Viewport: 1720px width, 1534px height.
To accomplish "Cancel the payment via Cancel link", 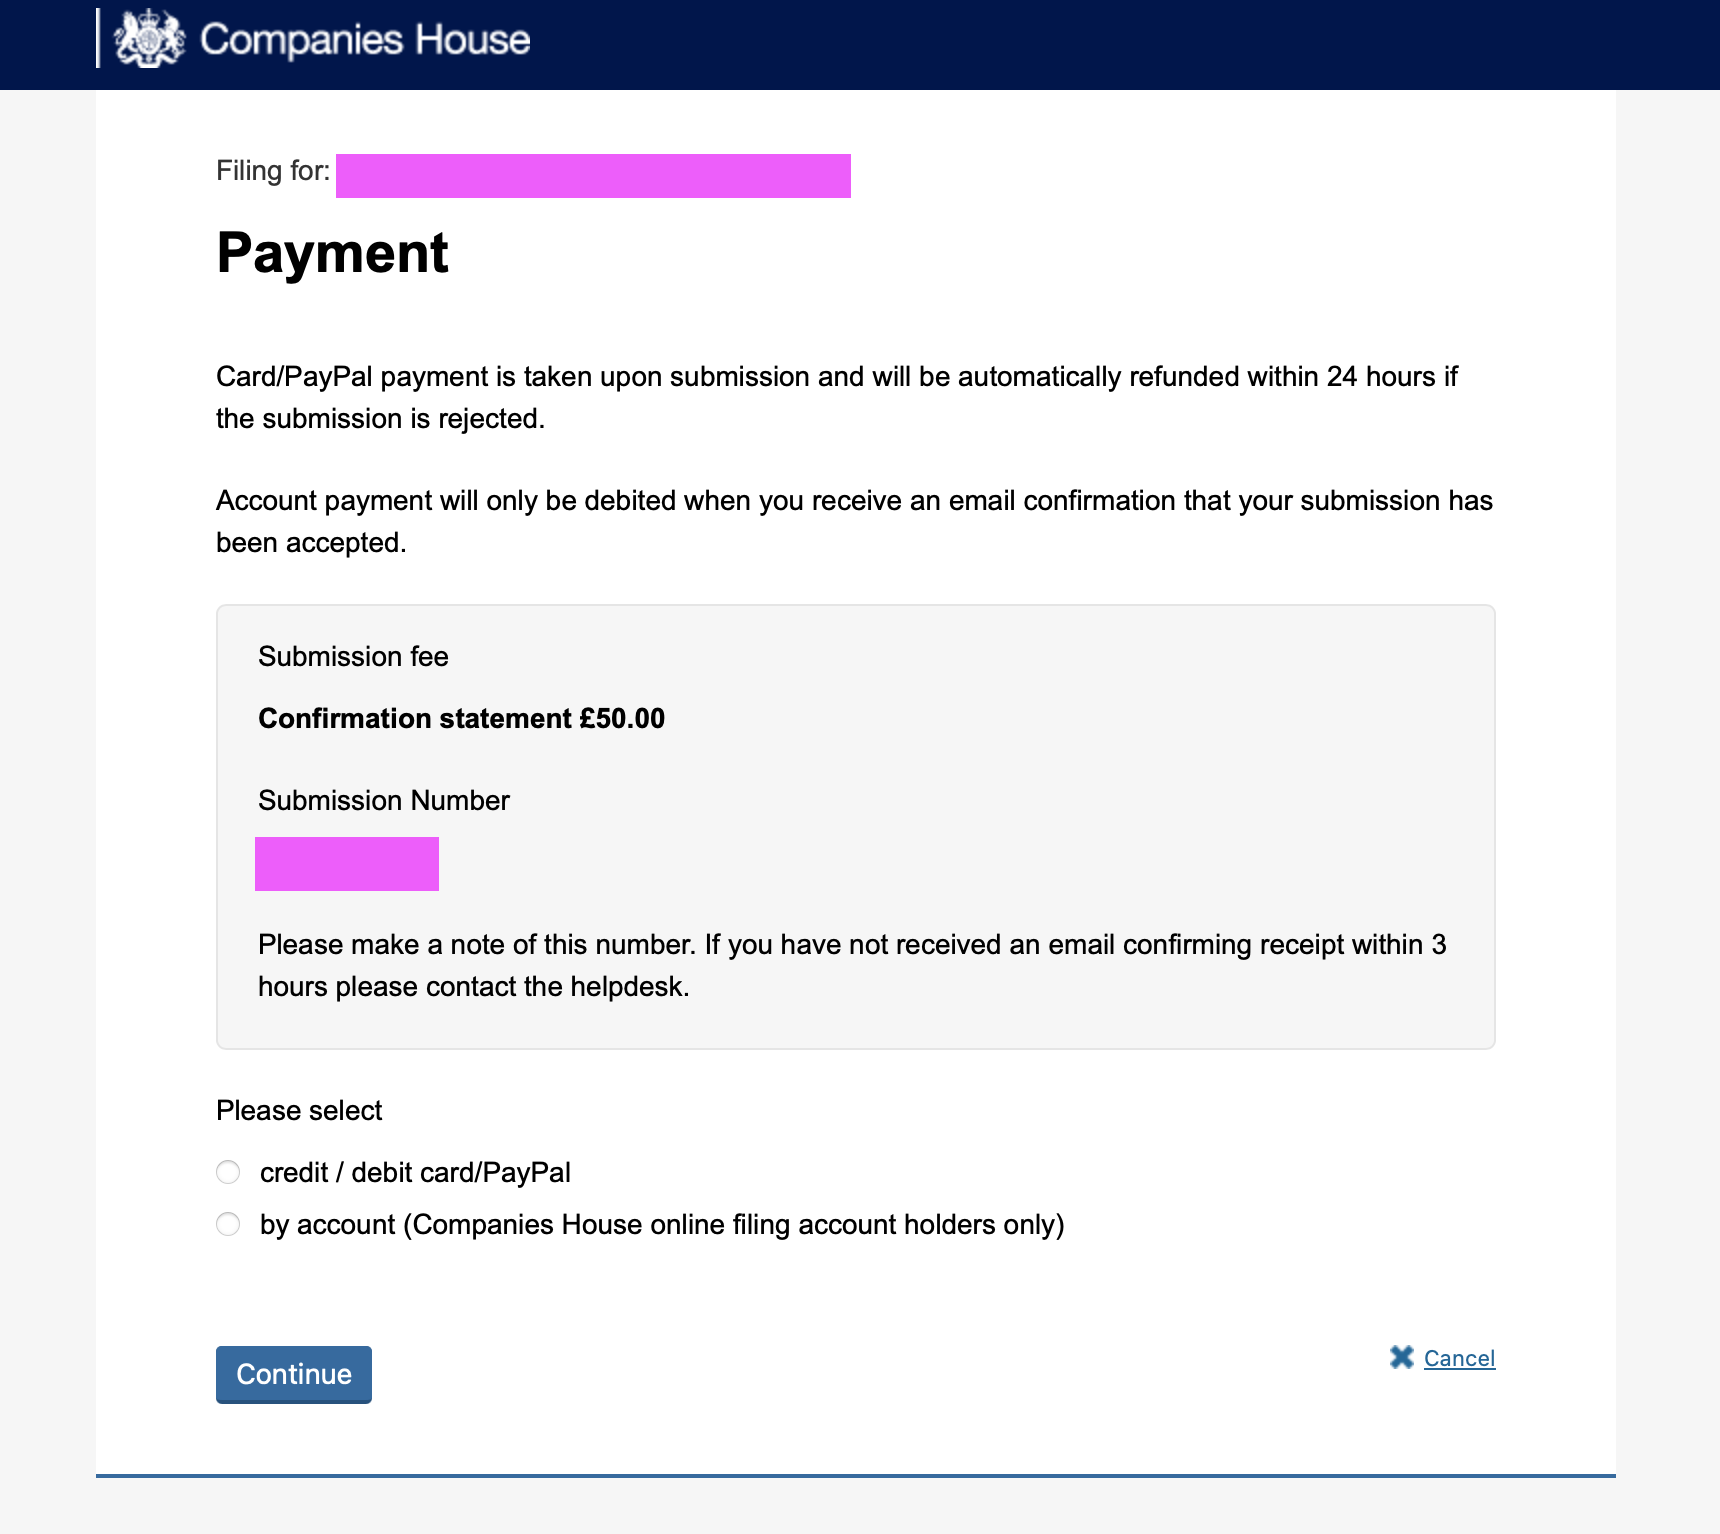I will 1459,1358.
